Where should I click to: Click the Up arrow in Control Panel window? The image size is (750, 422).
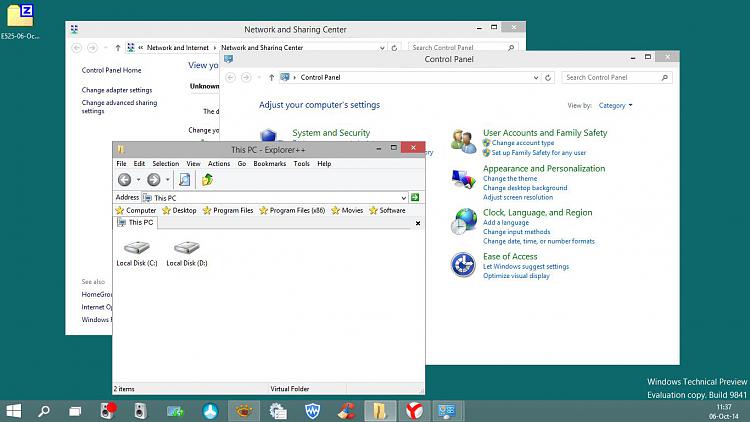[271, 78]
